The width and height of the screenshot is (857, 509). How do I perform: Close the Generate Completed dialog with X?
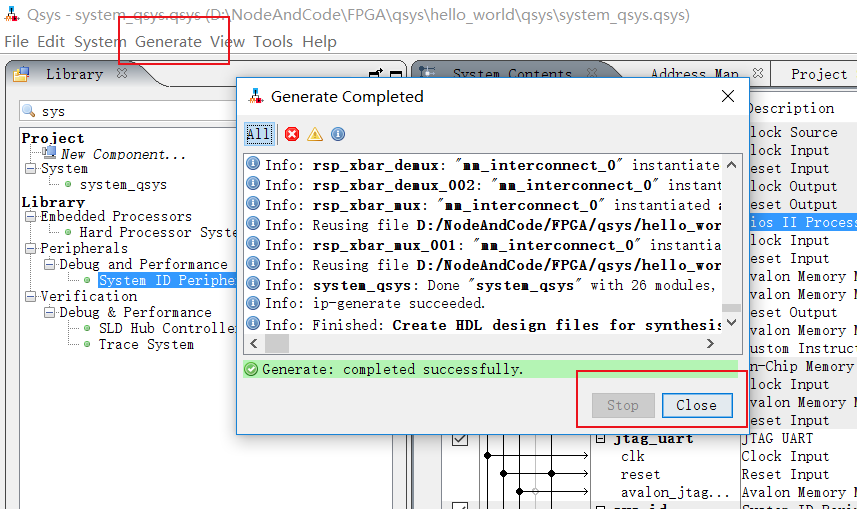point(727,96)
